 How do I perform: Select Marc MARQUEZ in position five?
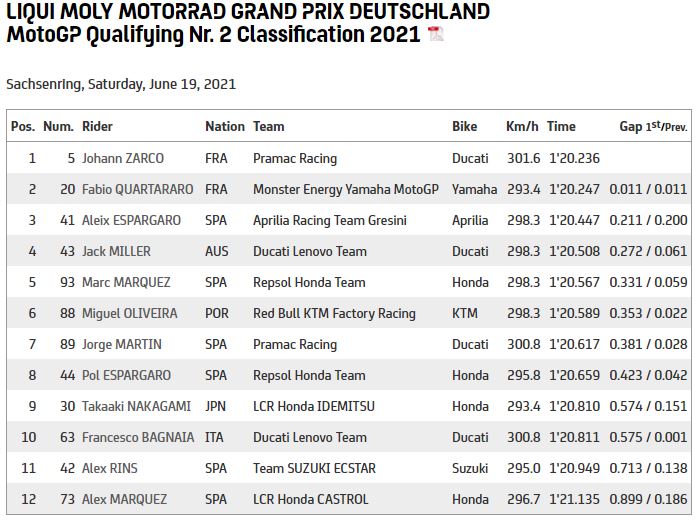[126, 282]
